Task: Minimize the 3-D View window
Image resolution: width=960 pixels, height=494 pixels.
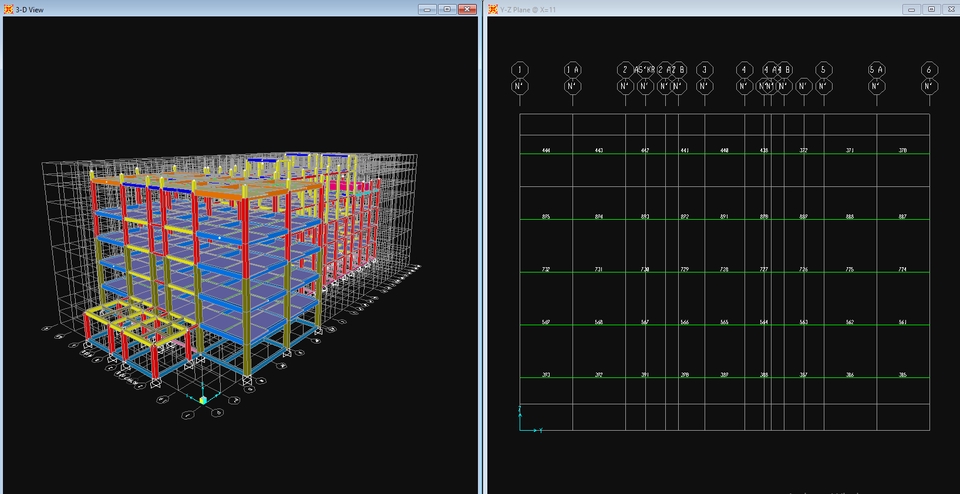Action: click(x=427, y=9)
